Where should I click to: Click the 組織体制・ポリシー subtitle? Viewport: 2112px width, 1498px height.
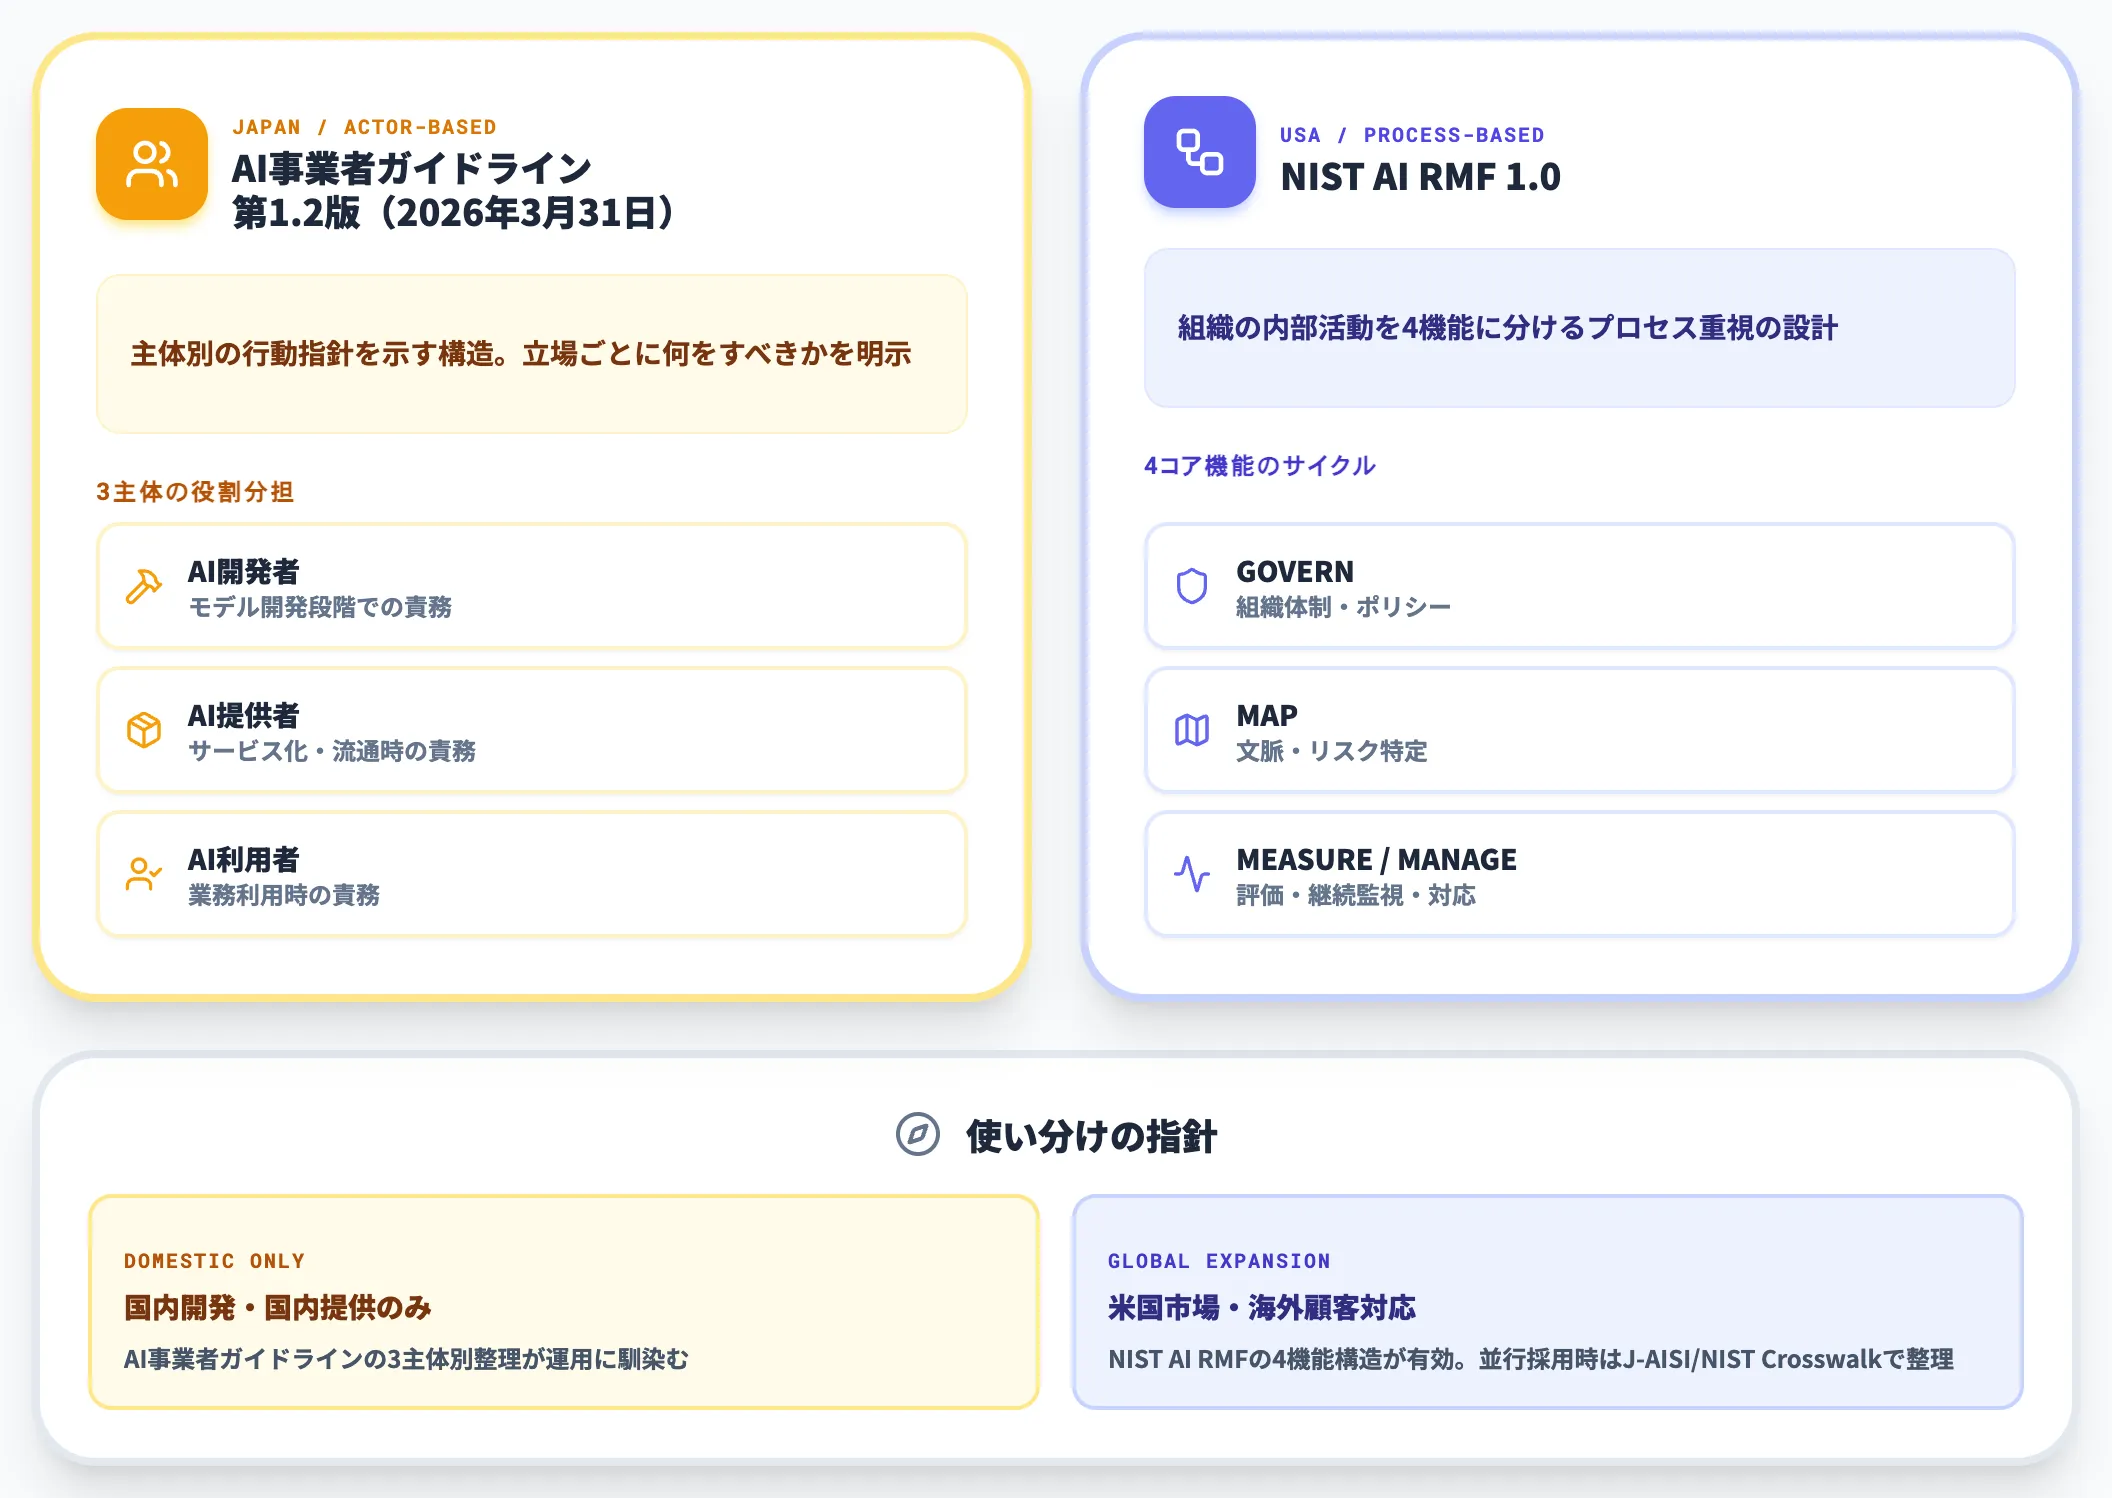pyautogui.click(x=1343, y=607)
